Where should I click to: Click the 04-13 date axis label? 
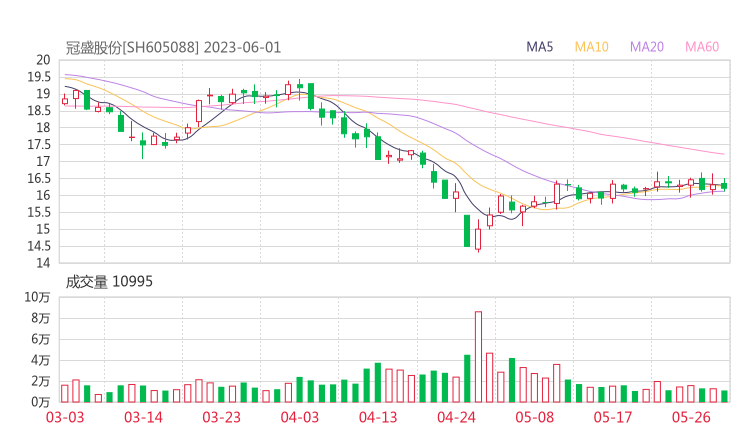coord(378,417)
